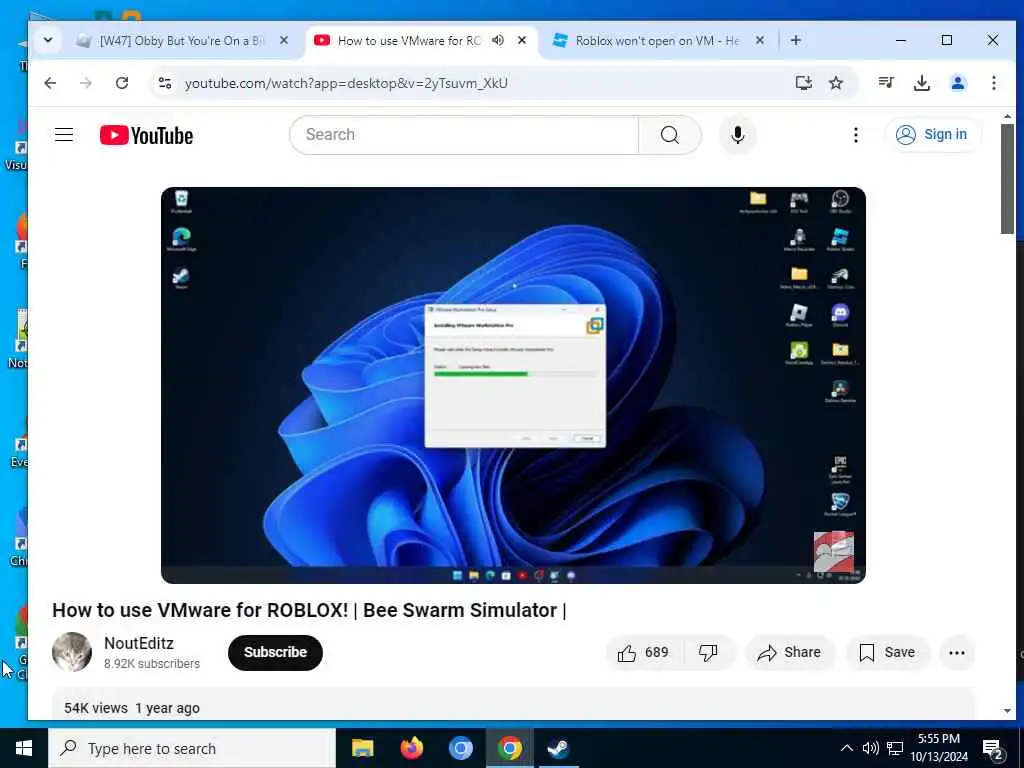Minimize the Chrome window

pyautogui.click(x=901, y=40)
